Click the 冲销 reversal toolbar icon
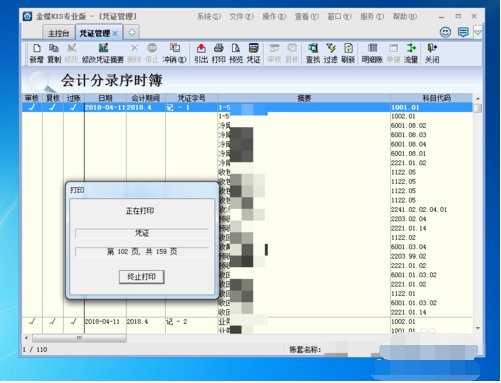This screenshot has height=383, width=501. click(x=174, y=53)
